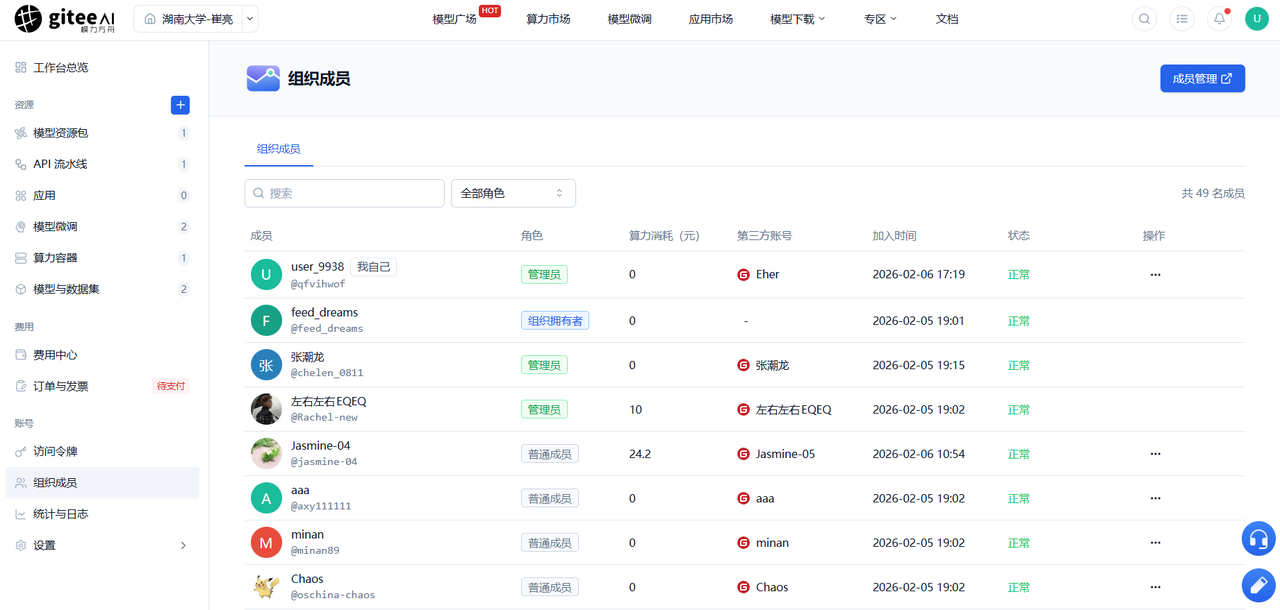
Task: Open the green U user avatar menu
Action: pyautogui.click(x=1257, y=19)
